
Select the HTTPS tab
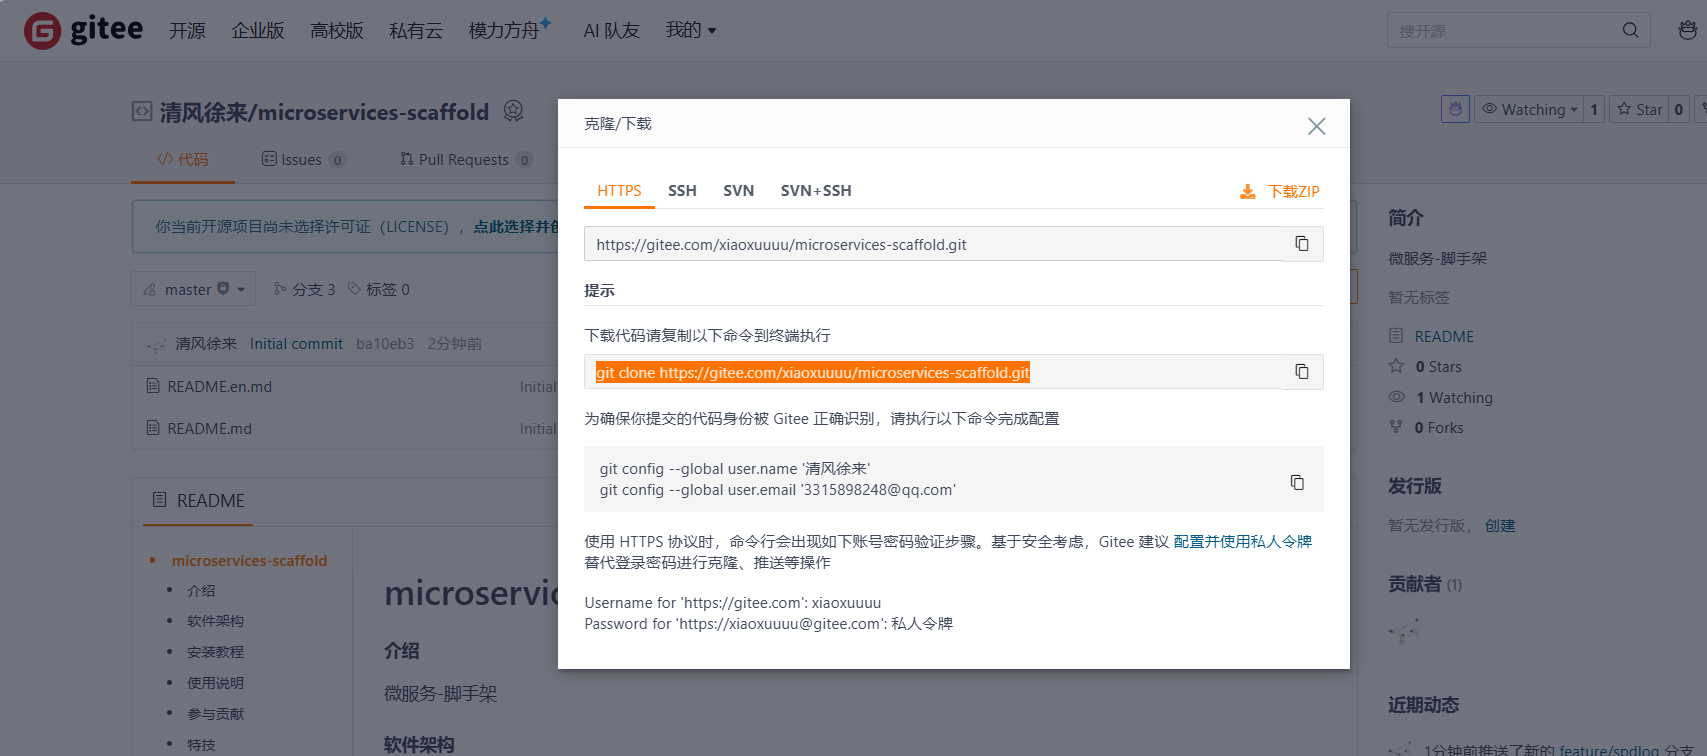click(619, 191)
